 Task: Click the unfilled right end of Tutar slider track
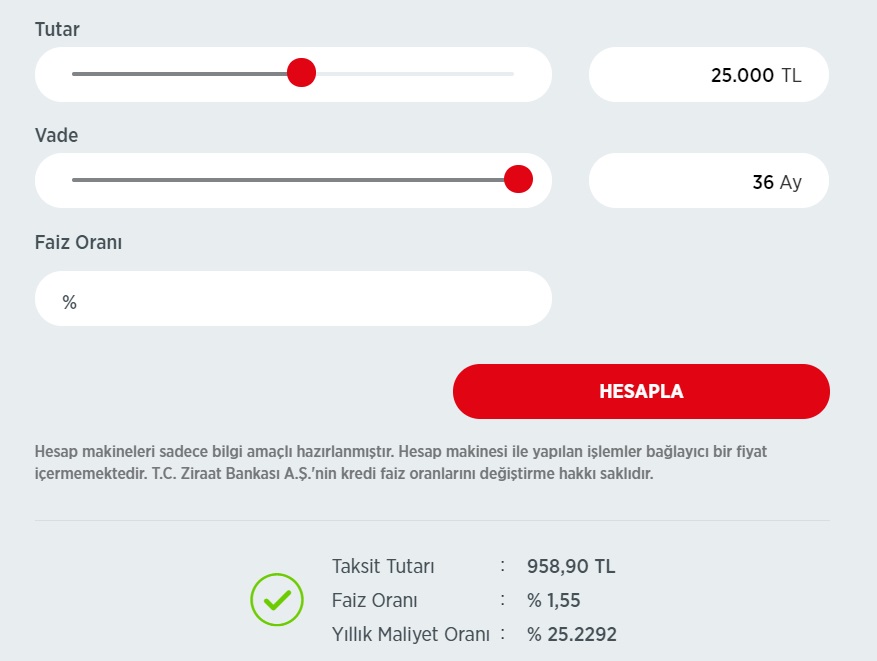(x=420, y=73)
